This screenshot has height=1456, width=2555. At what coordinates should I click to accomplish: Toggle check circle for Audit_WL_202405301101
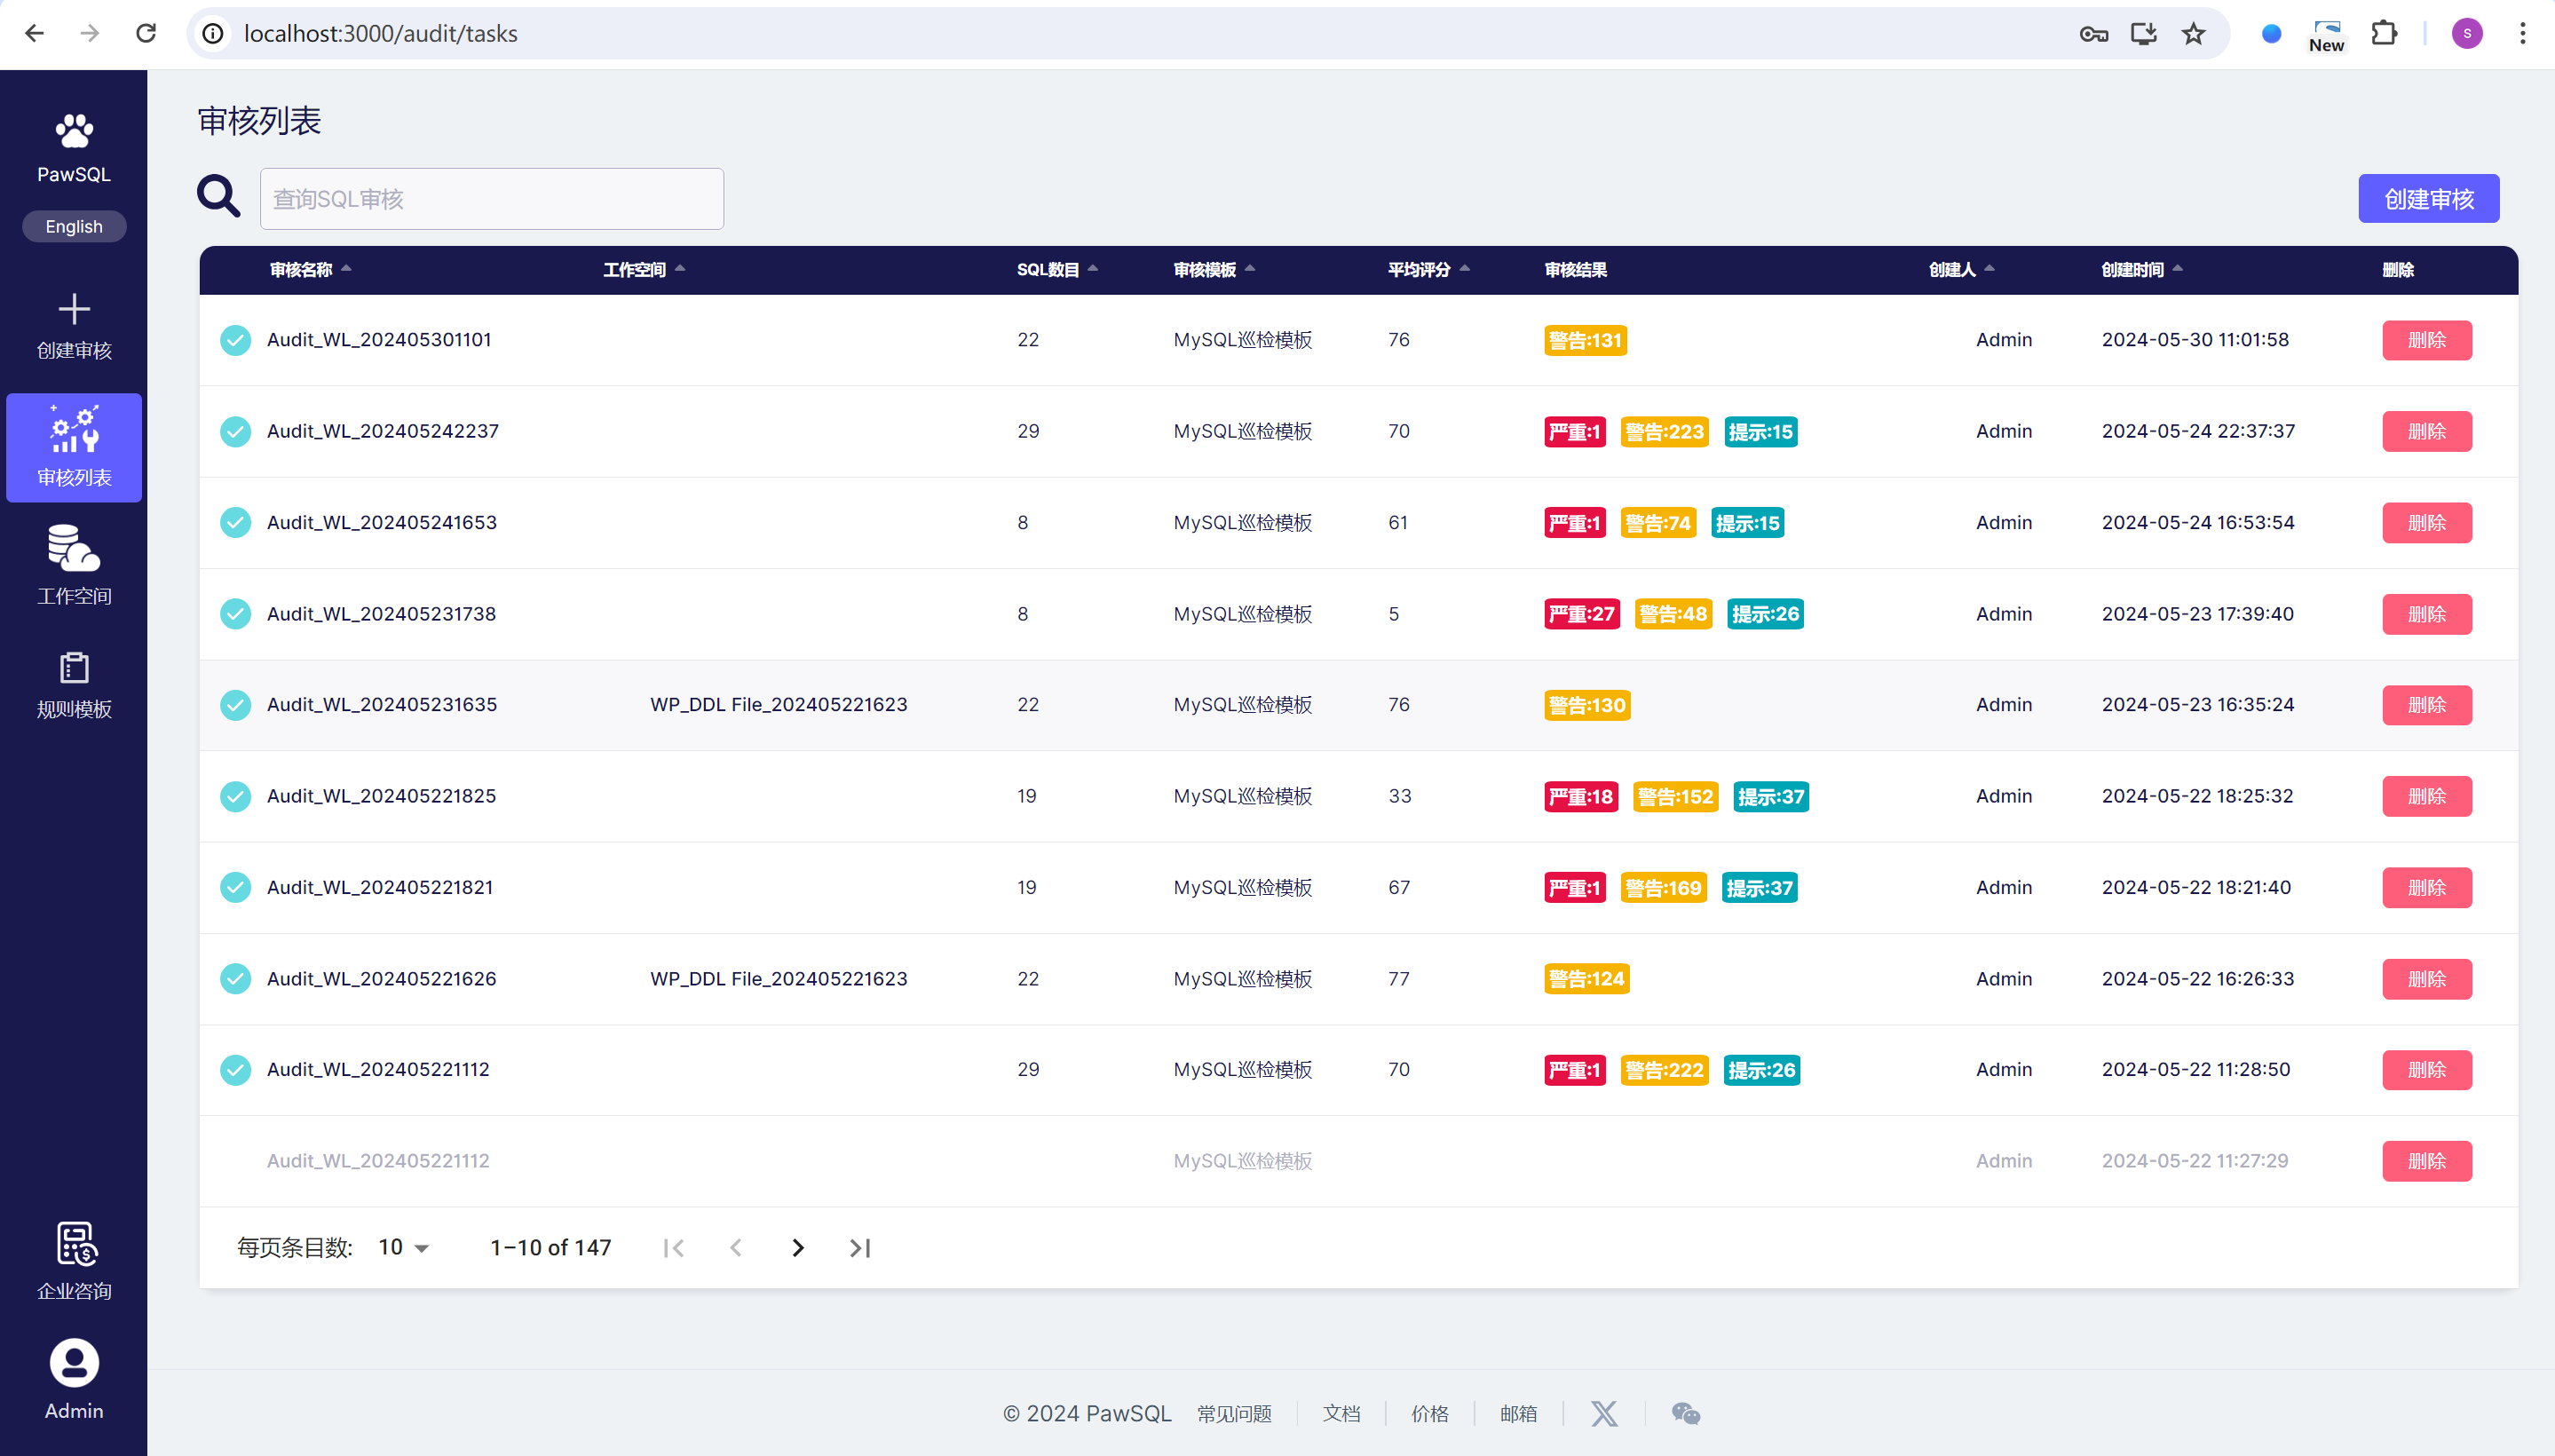tap(236, 340)
